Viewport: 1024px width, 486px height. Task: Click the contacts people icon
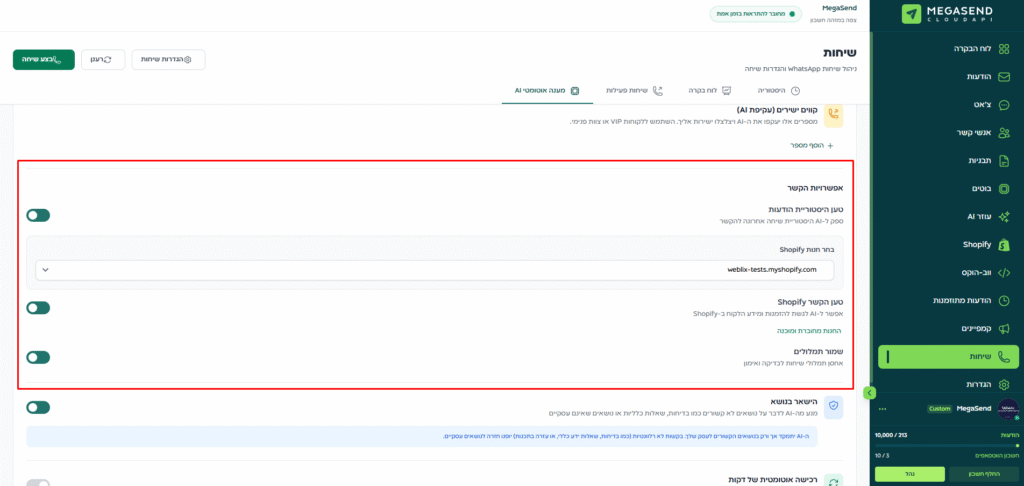1004,132
